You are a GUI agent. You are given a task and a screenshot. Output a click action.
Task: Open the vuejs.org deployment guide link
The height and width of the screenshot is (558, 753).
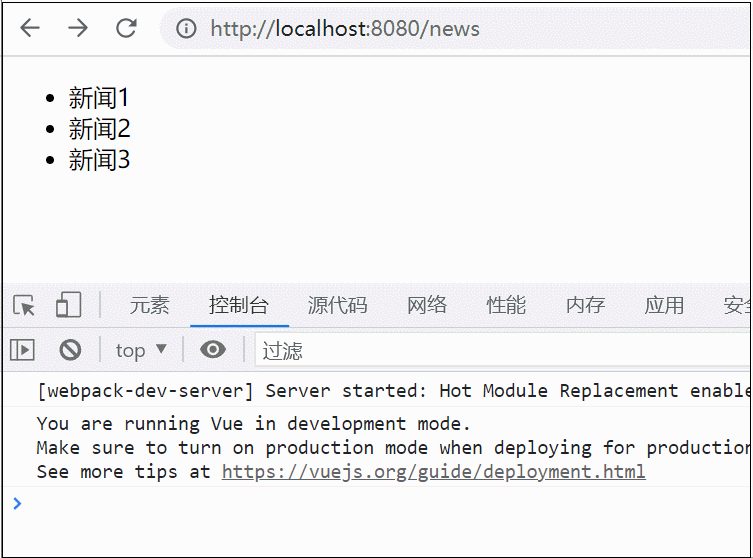point(433,472)
